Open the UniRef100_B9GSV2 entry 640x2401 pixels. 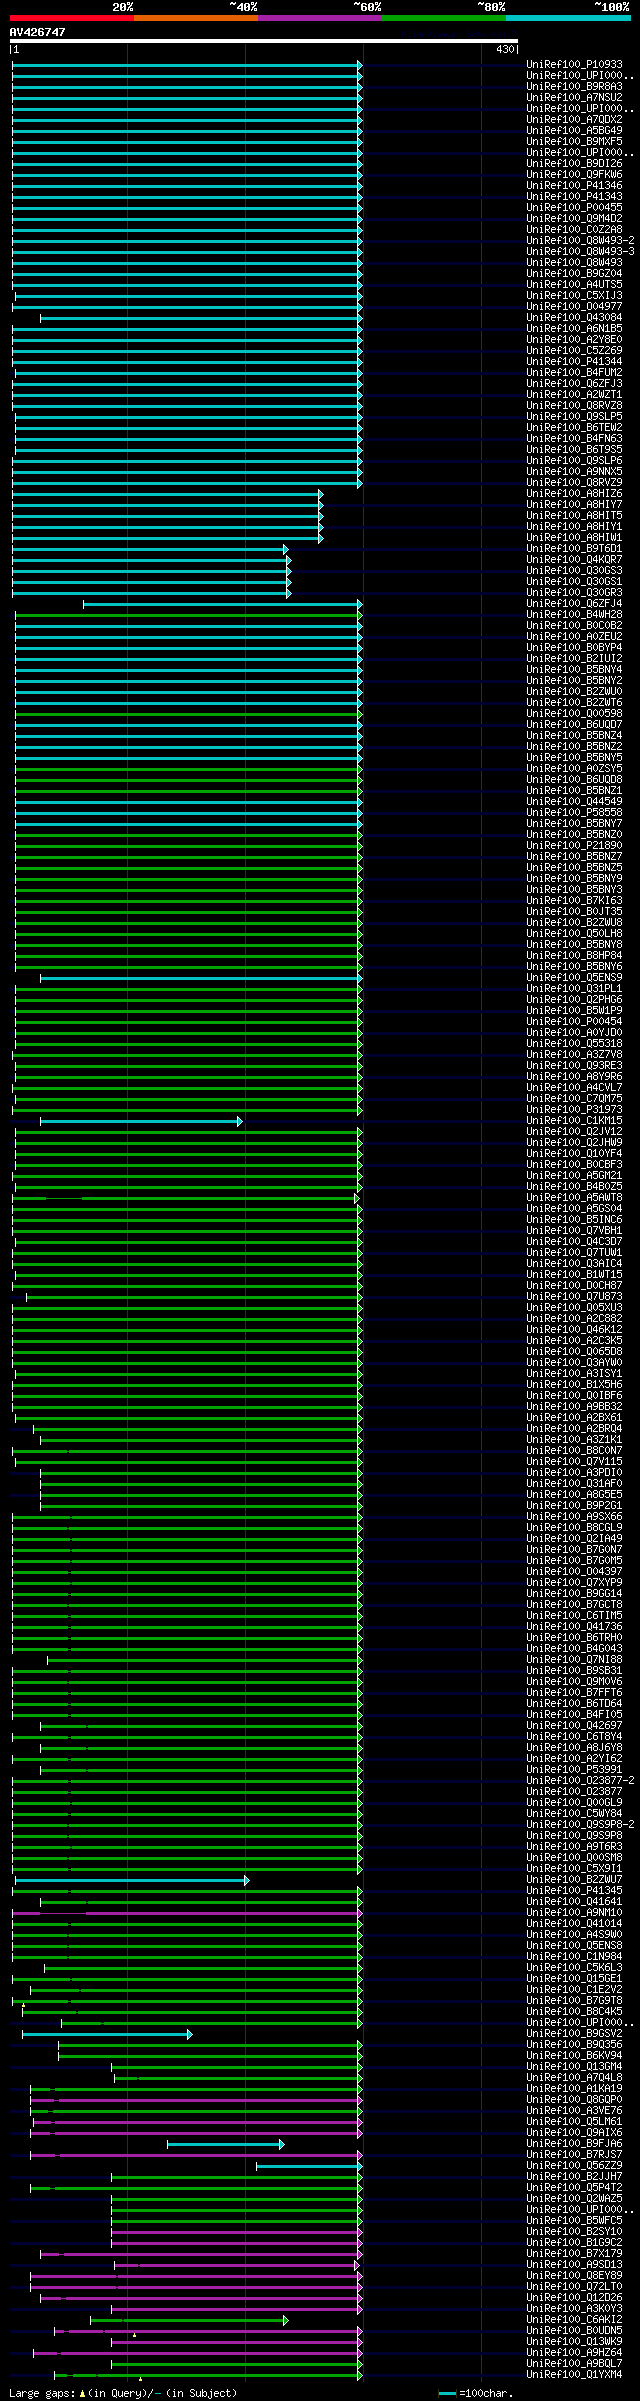574,2034
